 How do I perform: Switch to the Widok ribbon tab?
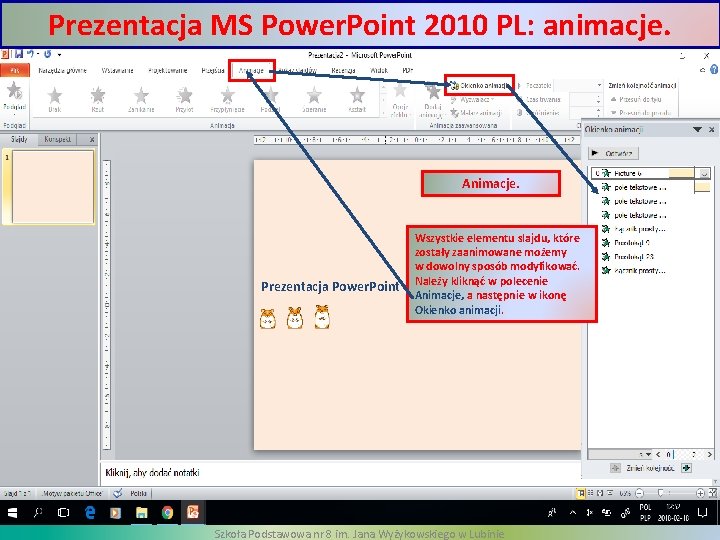(x=379, y=70)
